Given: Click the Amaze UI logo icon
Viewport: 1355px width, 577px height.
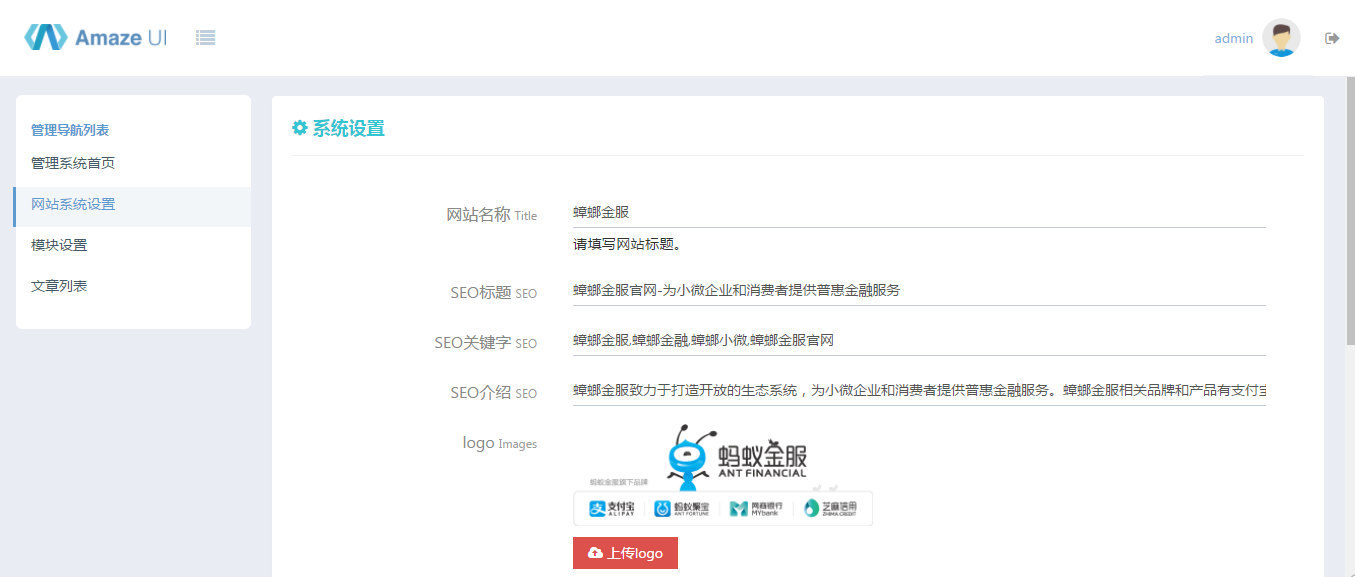Looking at the screenshot, I should click(45, 38).
